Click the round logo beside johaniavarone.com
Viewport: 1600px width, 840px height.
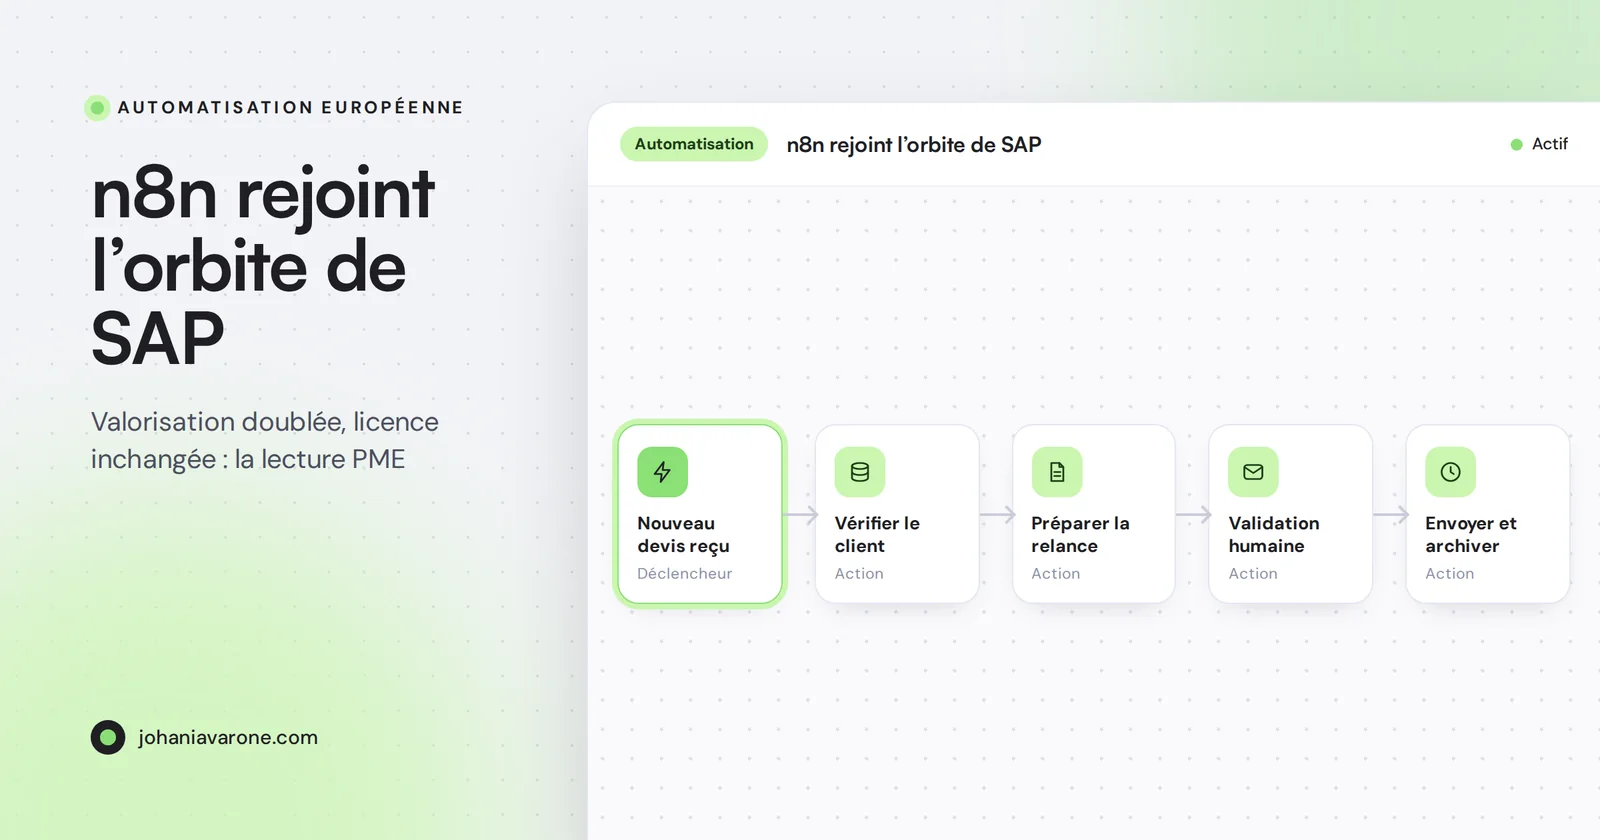(108, 737)
